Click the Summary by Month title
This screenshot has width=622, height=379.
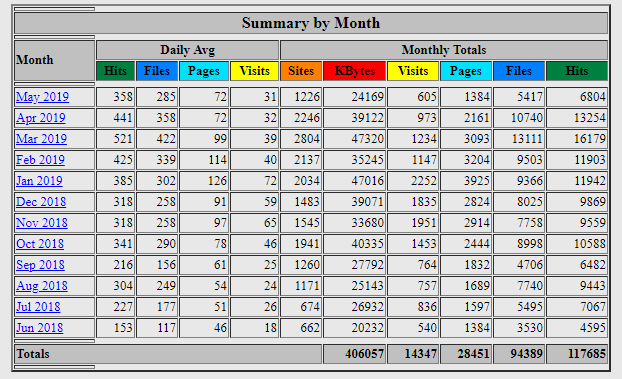pos(311,23)
